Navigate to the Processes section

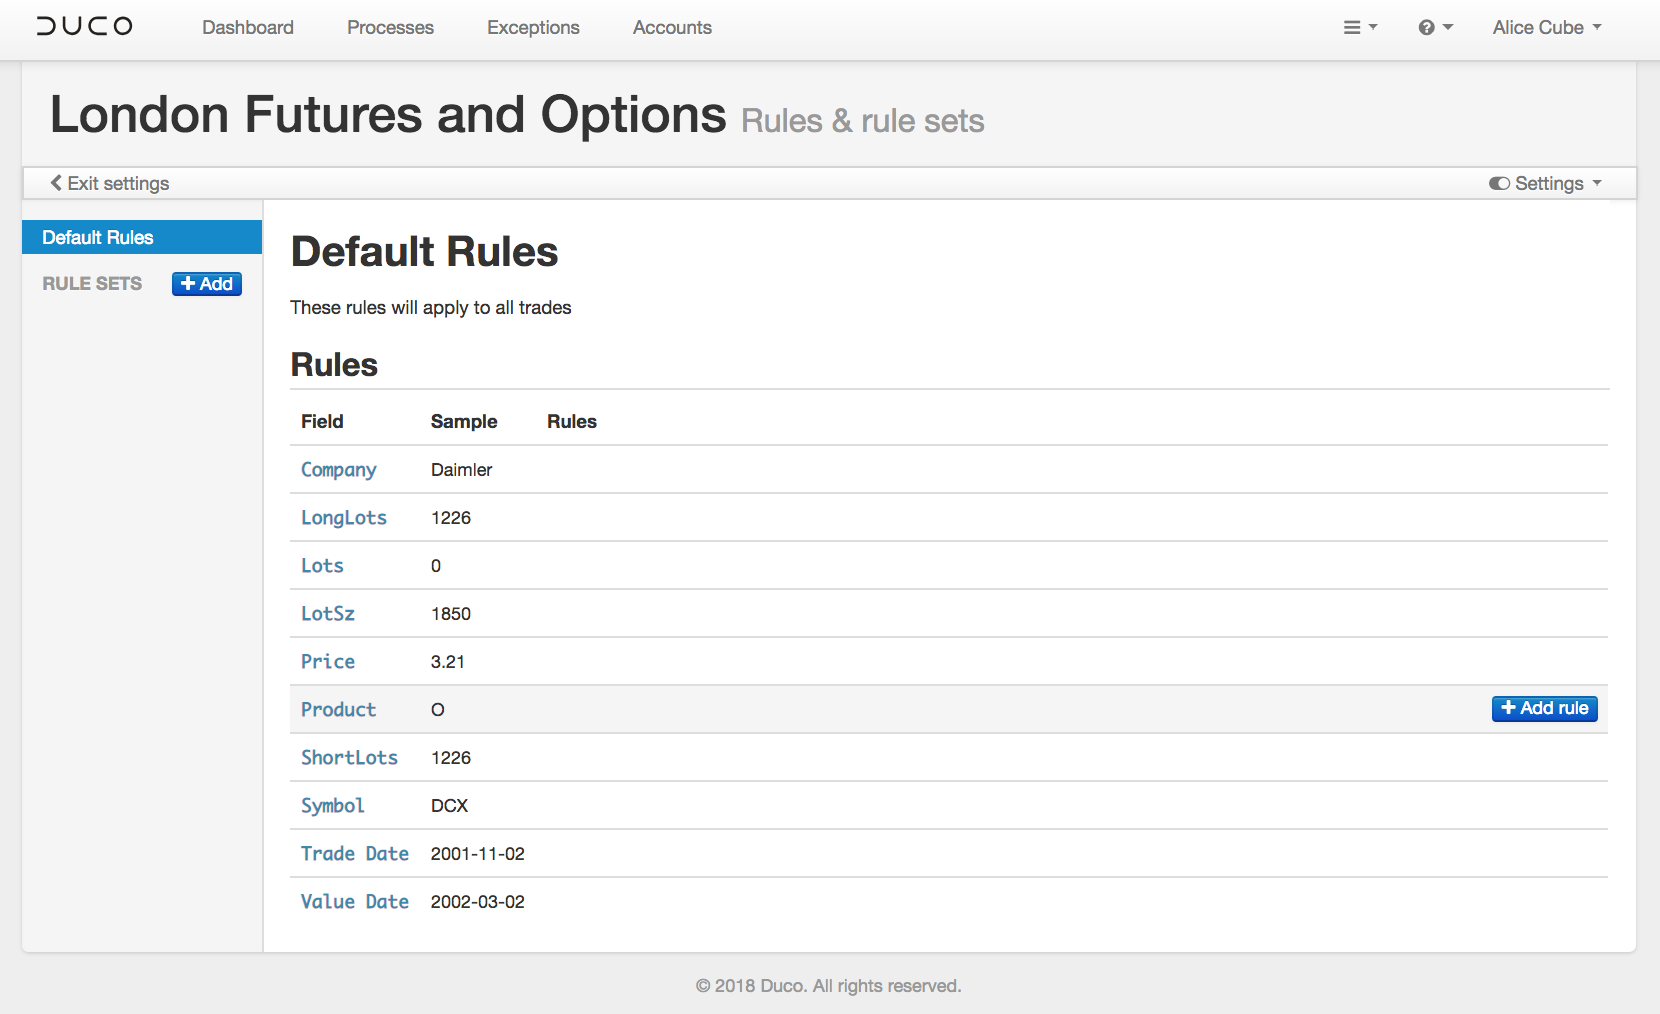tap(390, 27)
